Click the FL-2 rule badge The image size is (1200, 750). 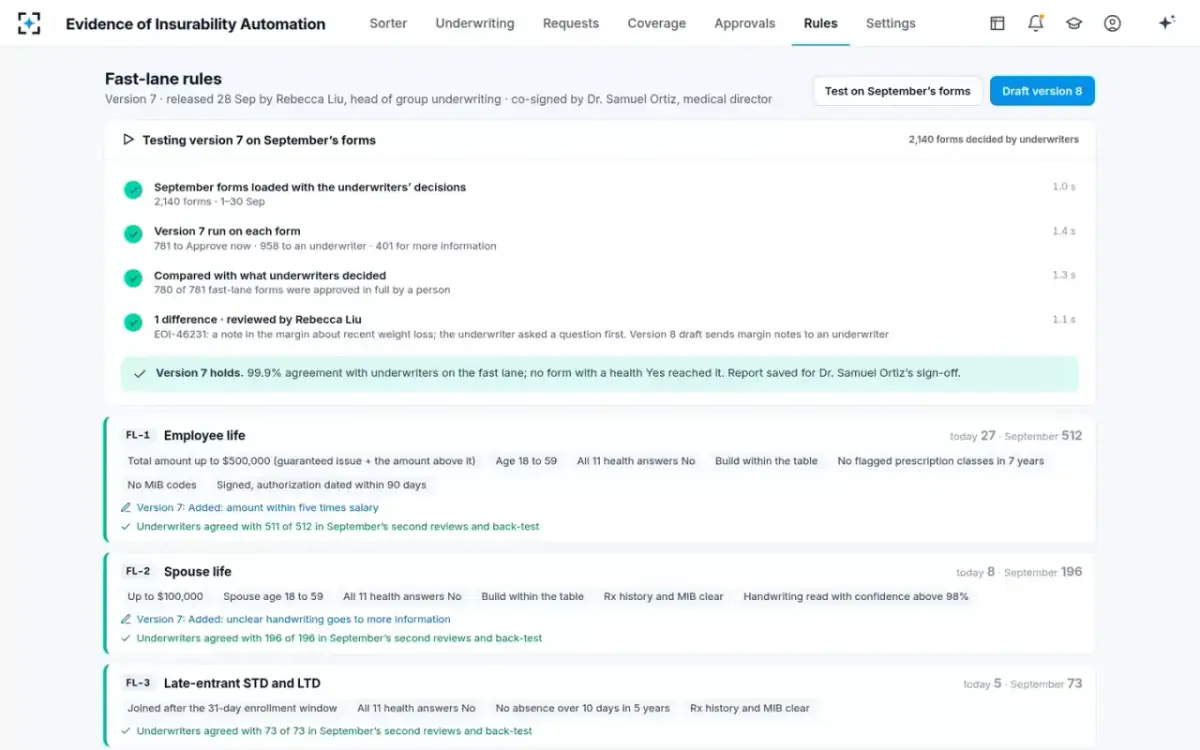coord(138,572)
